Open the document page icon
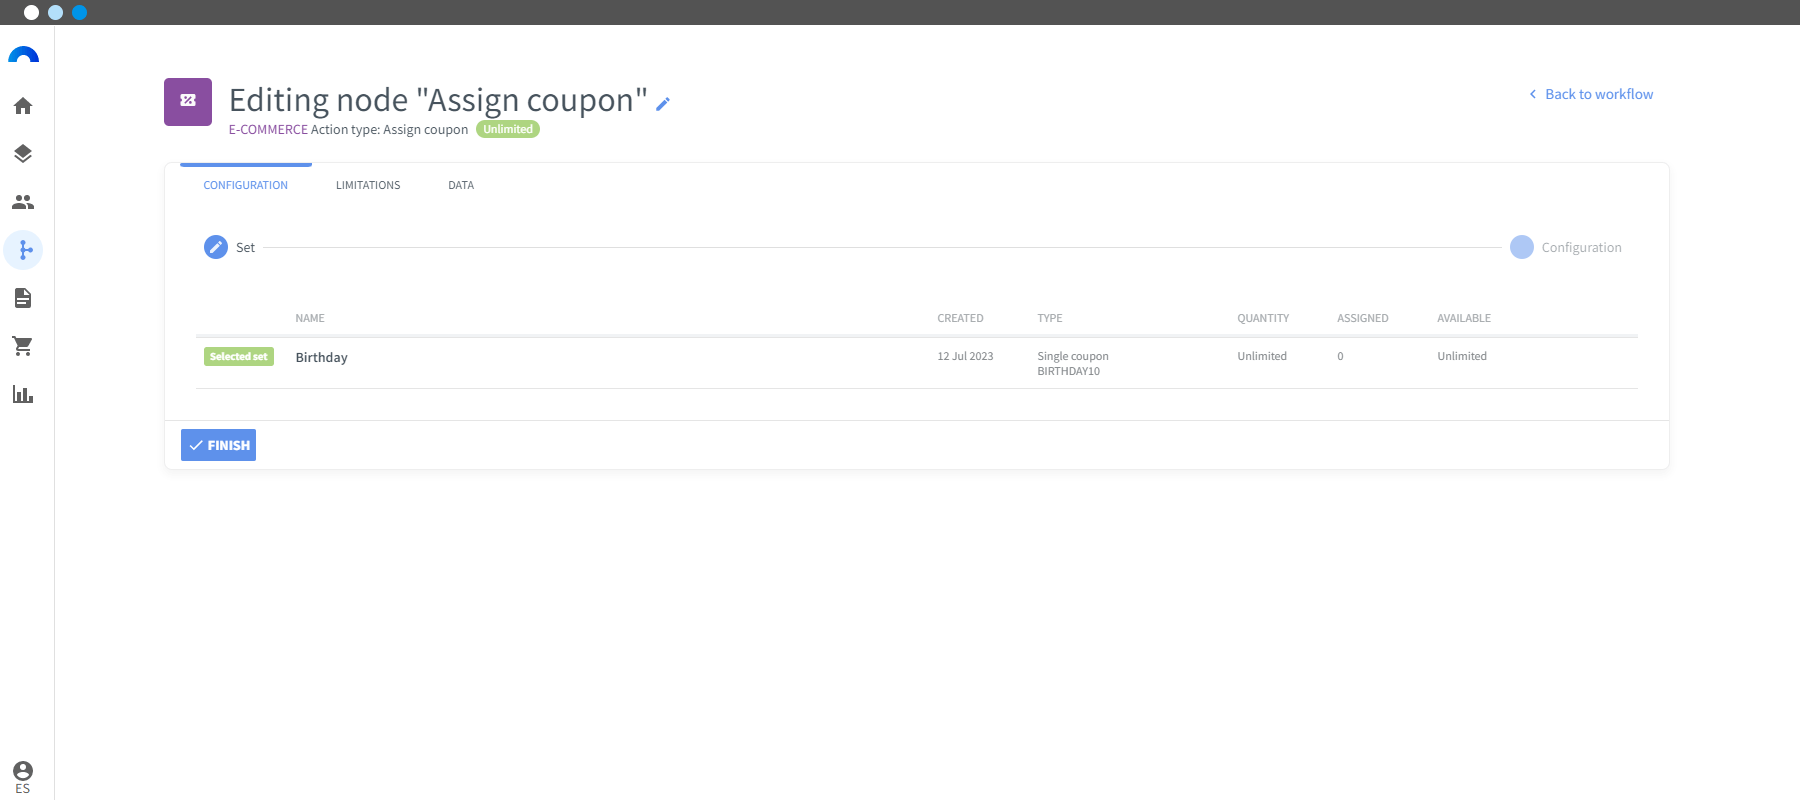Image resolution: width=1800 pixels, height=800 pixels. [23, 298]
